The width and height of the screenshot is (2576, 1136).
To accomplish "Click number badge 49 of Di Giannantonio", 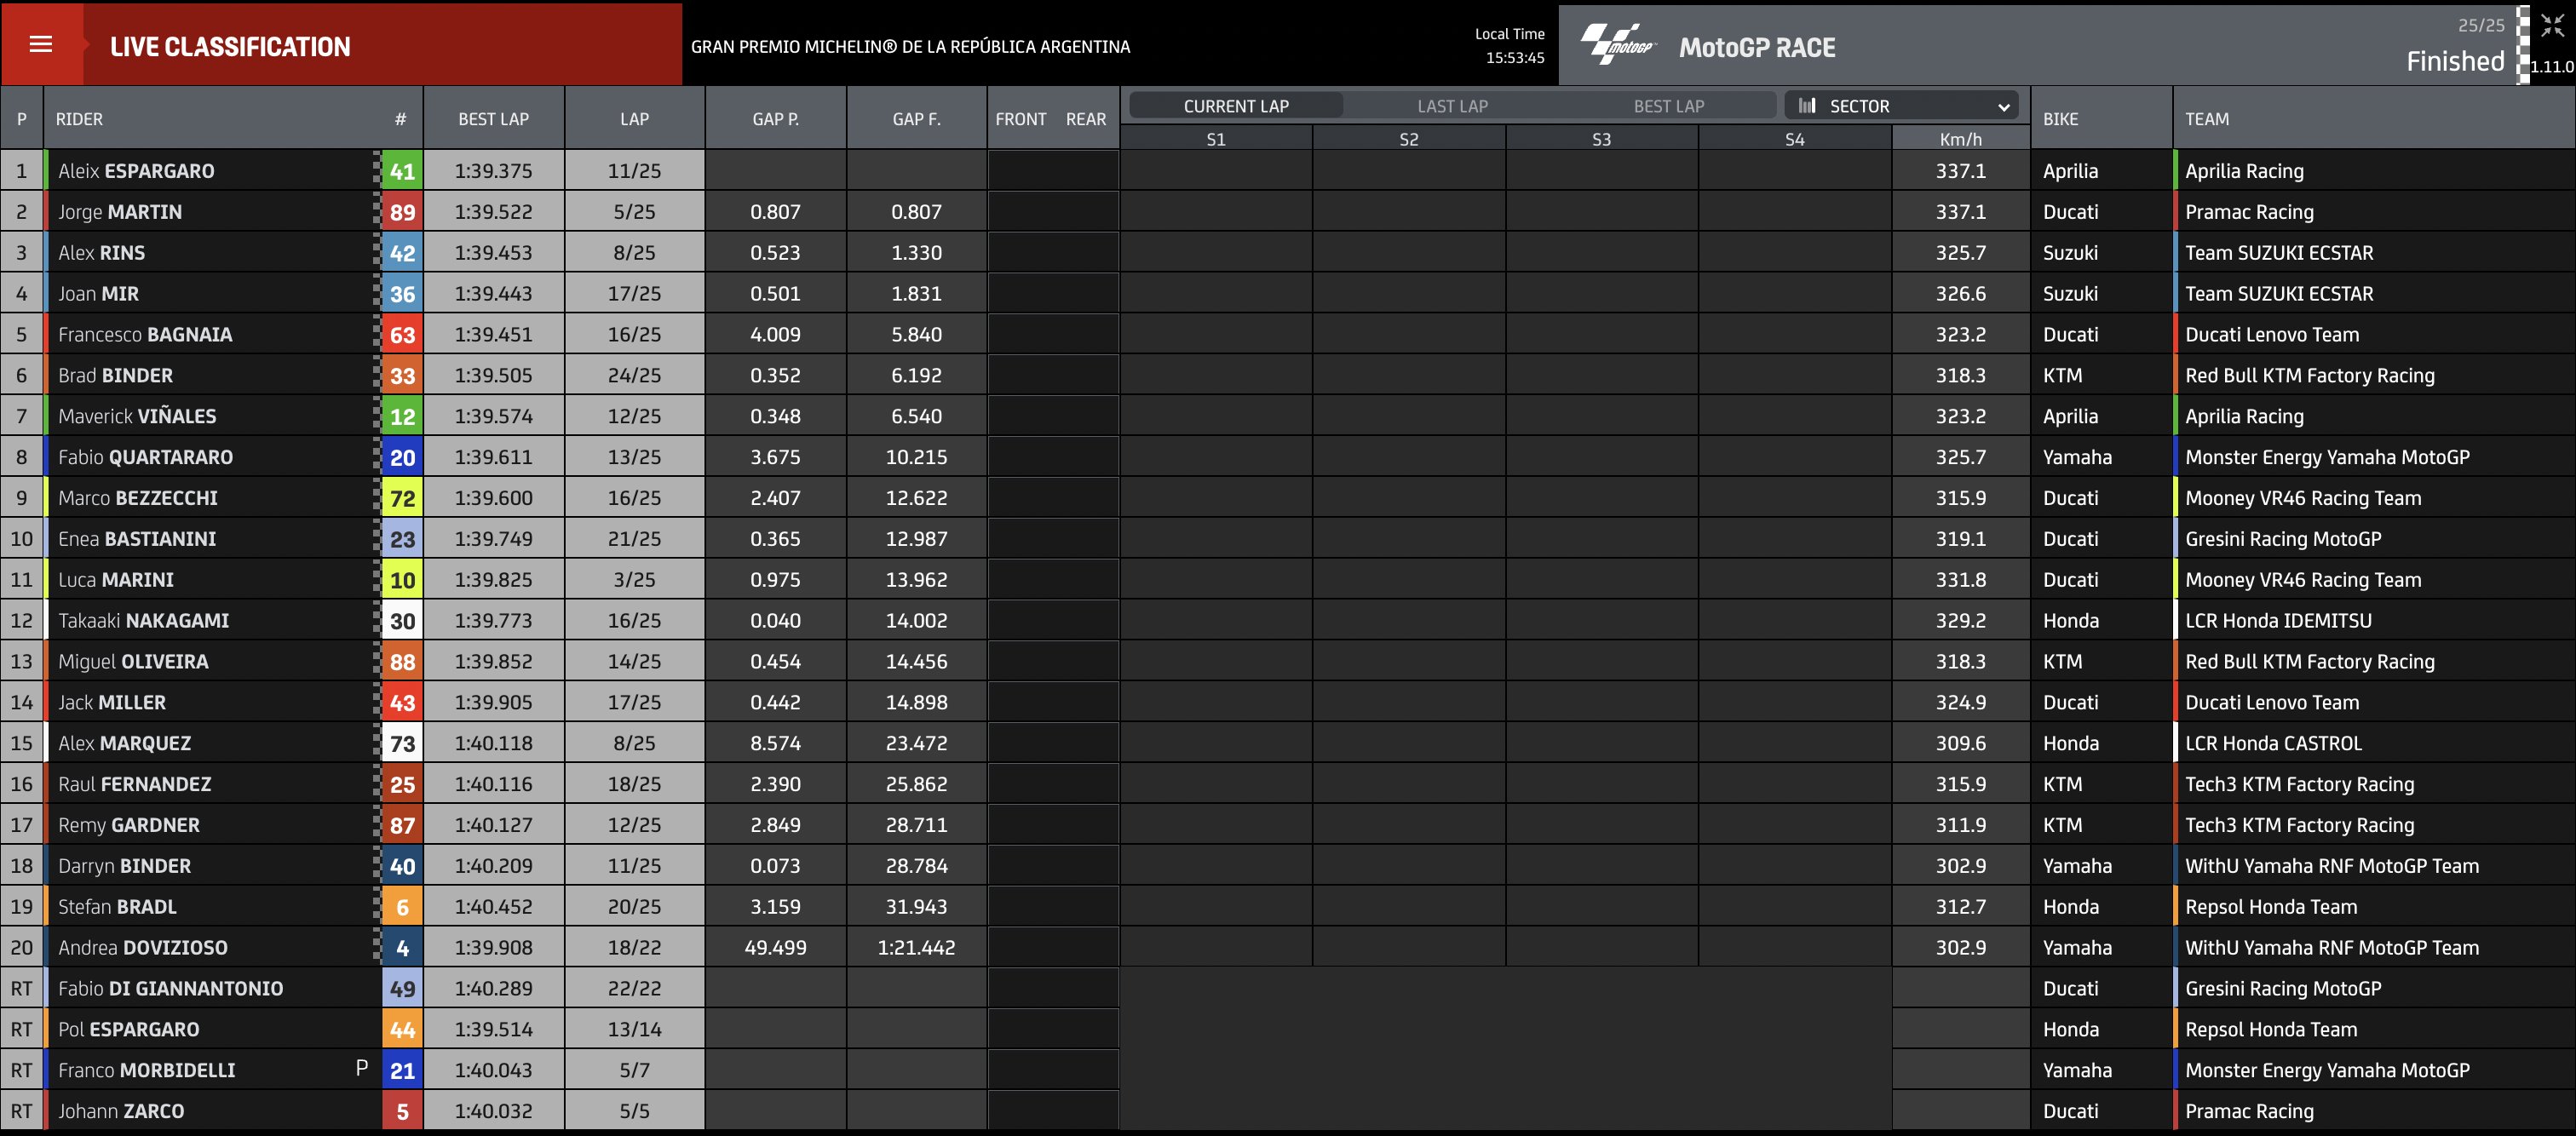I will click(402, 988).
